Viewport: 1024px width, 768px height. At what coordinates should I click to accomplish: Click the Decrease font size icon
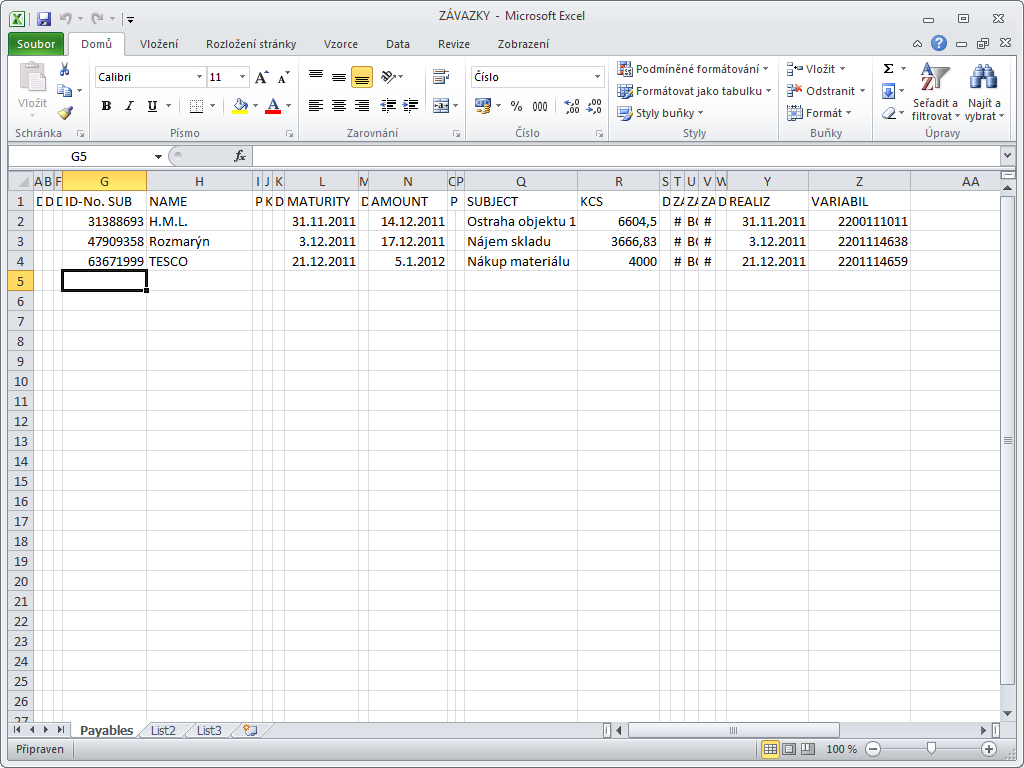click(283, 77)
